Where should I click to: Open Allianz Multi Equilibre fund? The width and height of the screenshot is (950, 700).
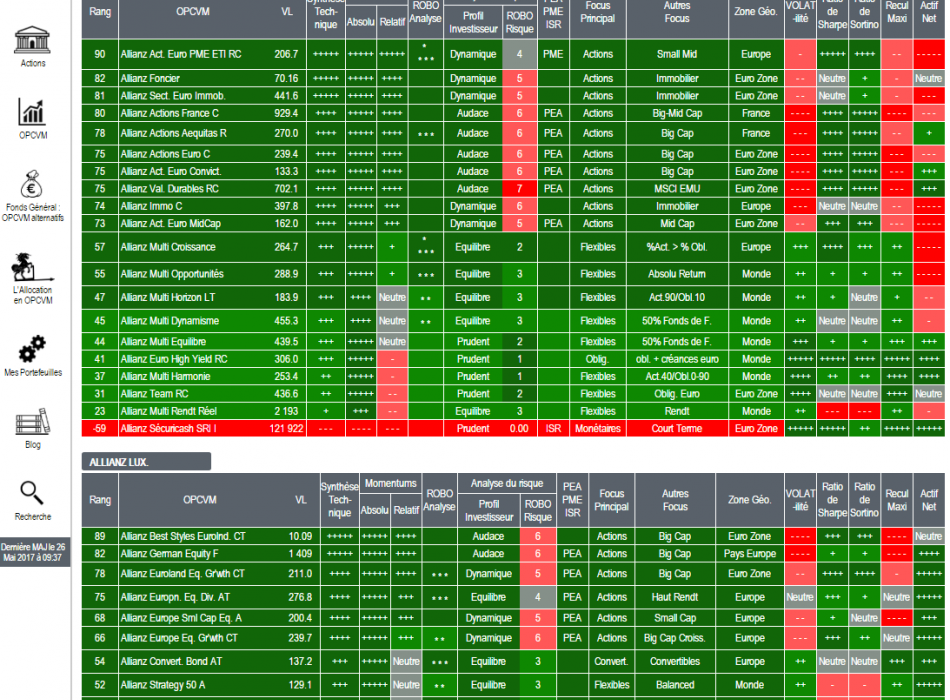tap(163, 342)
